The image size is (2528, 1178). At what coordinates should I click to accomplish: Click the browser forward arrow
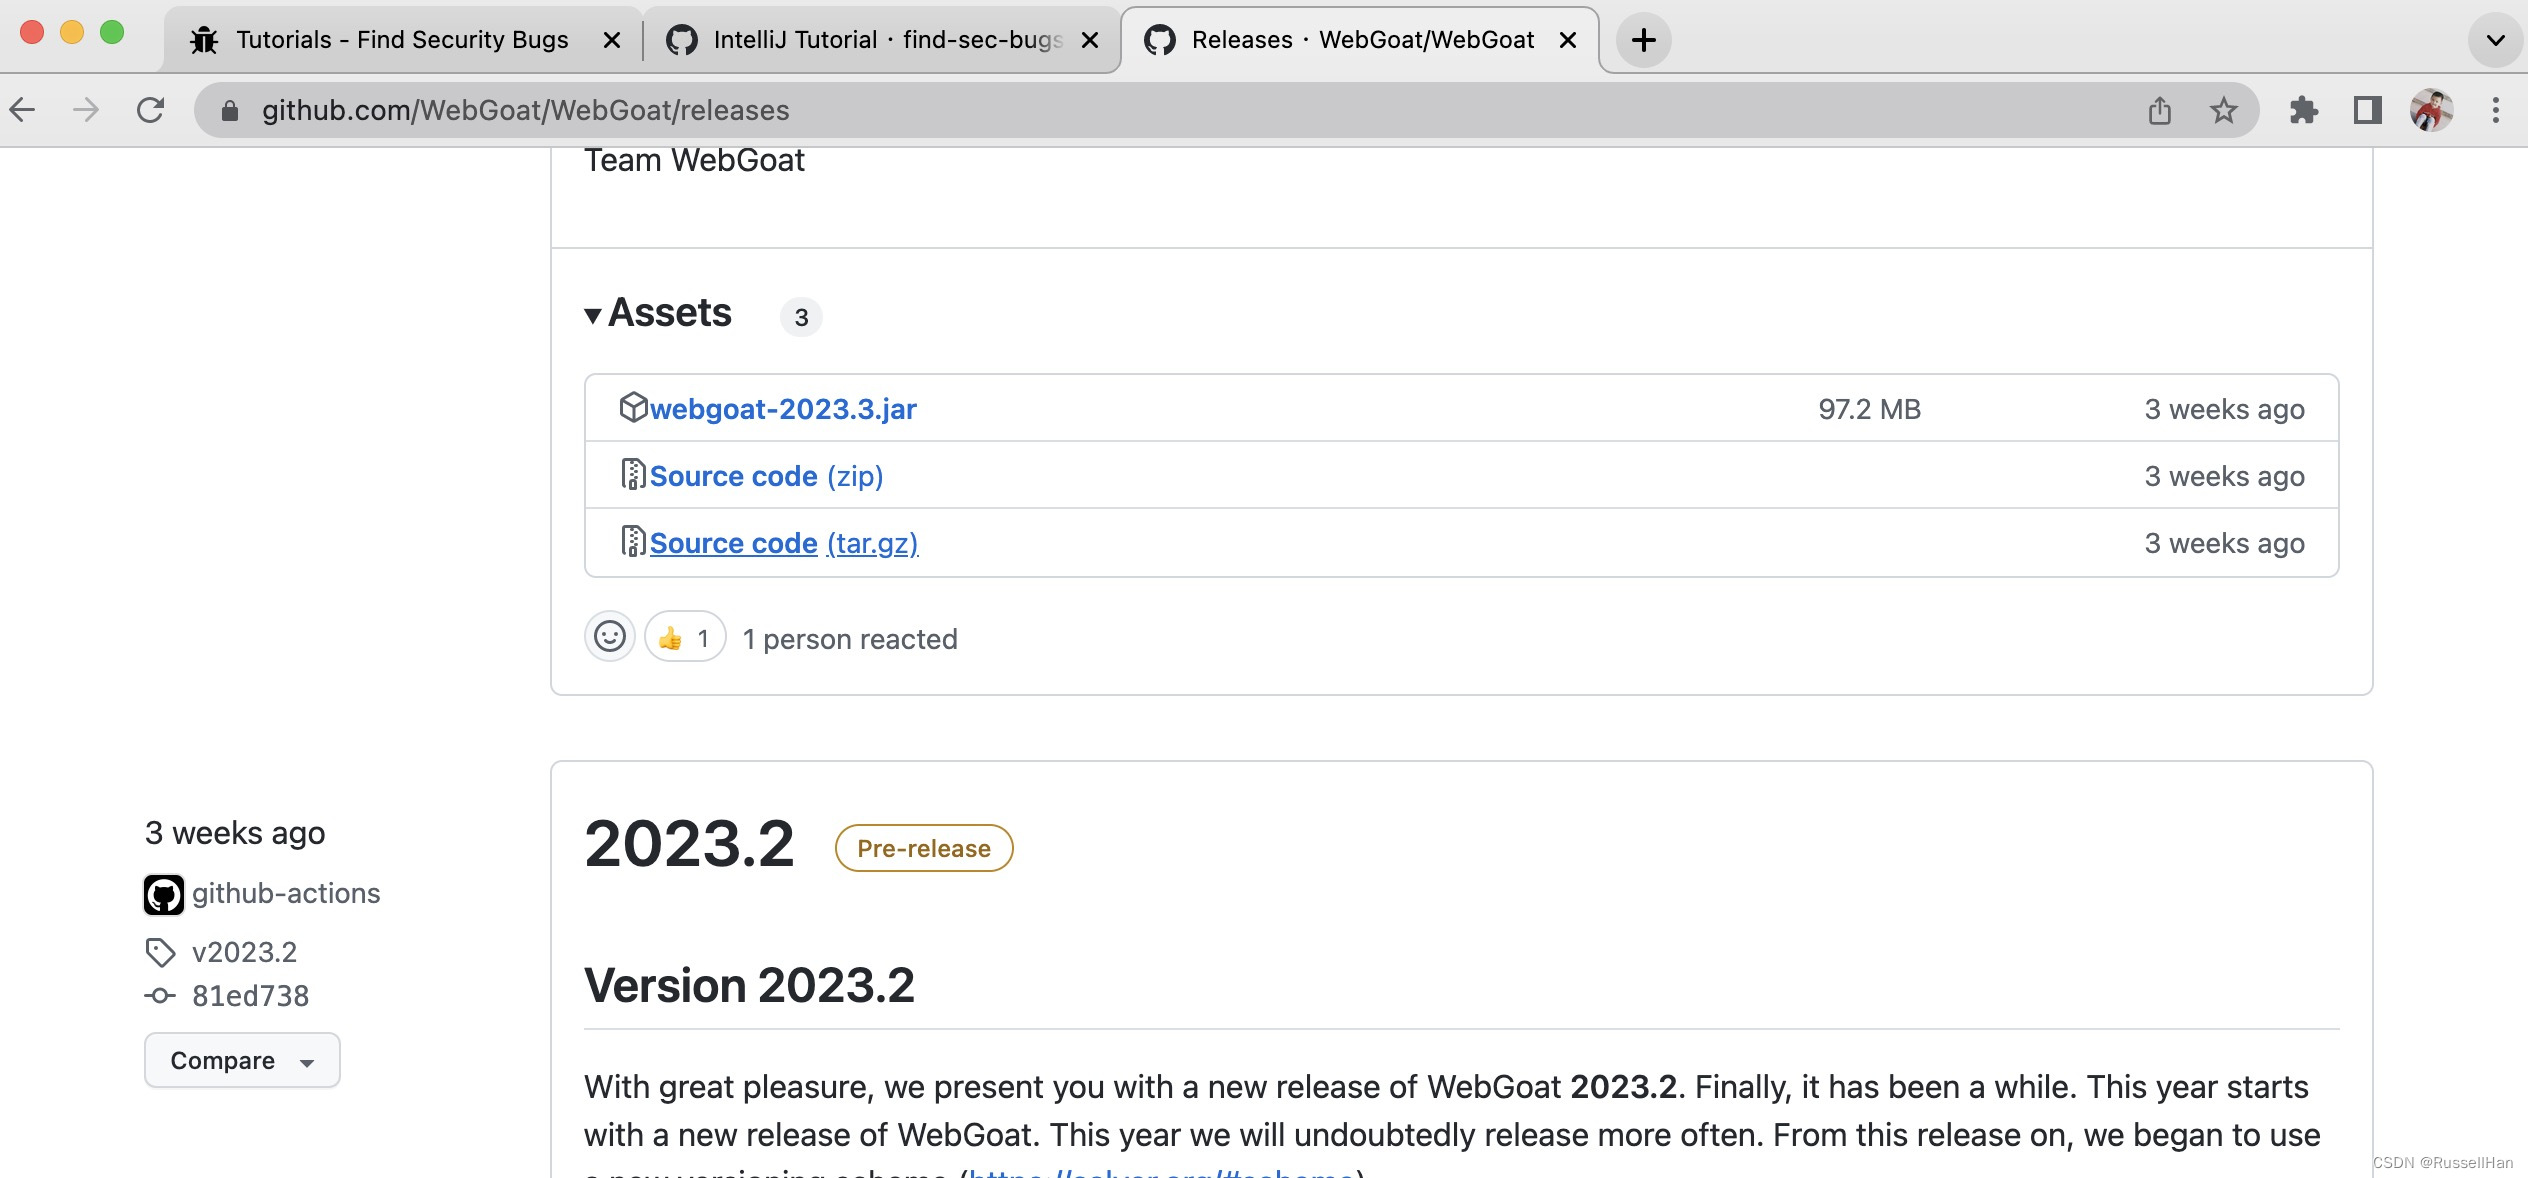[x=86, y=110]
